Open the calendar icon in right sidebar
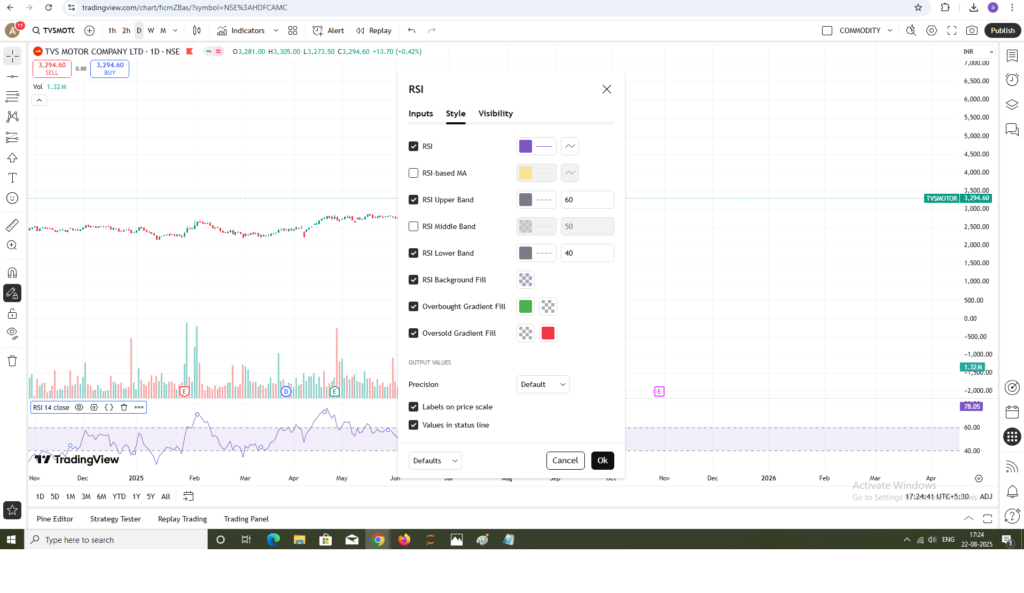 click(1012, 412)
